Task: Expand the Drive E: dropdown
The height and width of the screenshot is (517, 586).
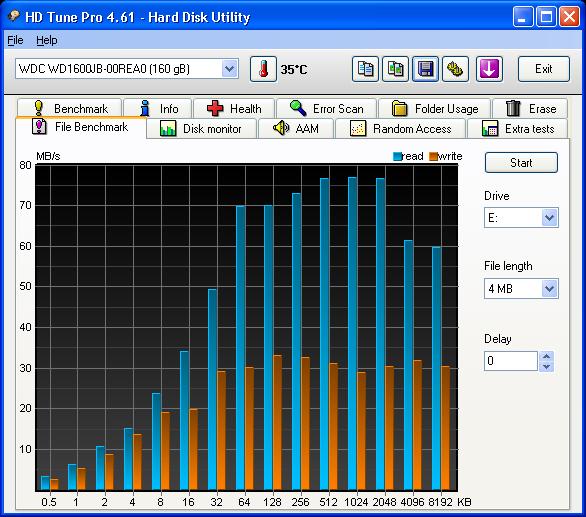Action: tap(549, 218)
